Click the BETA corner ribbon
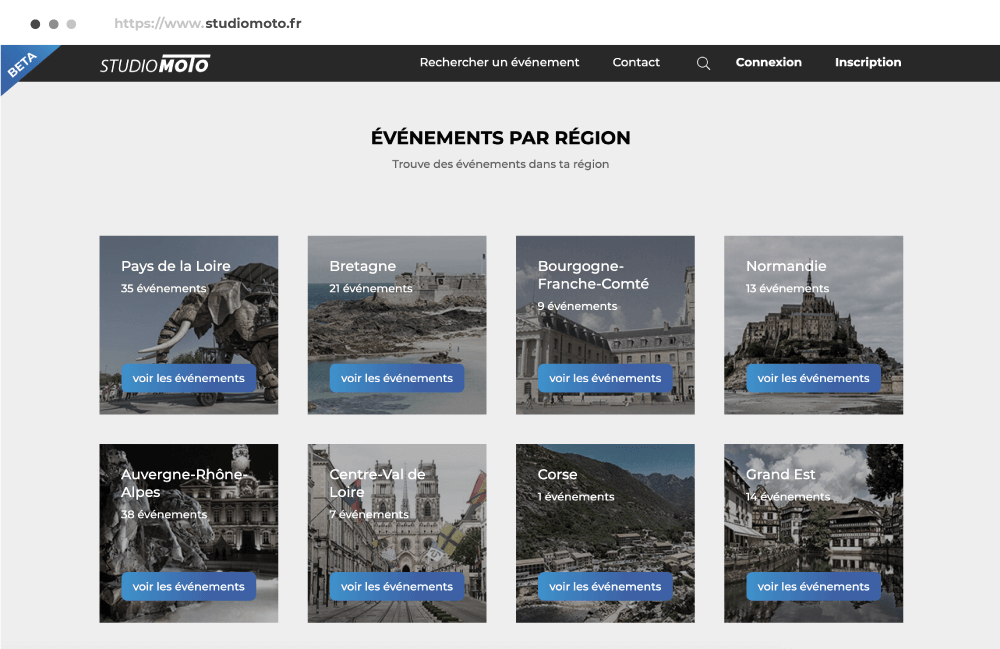1000x649 pixels. coord(22,64)
